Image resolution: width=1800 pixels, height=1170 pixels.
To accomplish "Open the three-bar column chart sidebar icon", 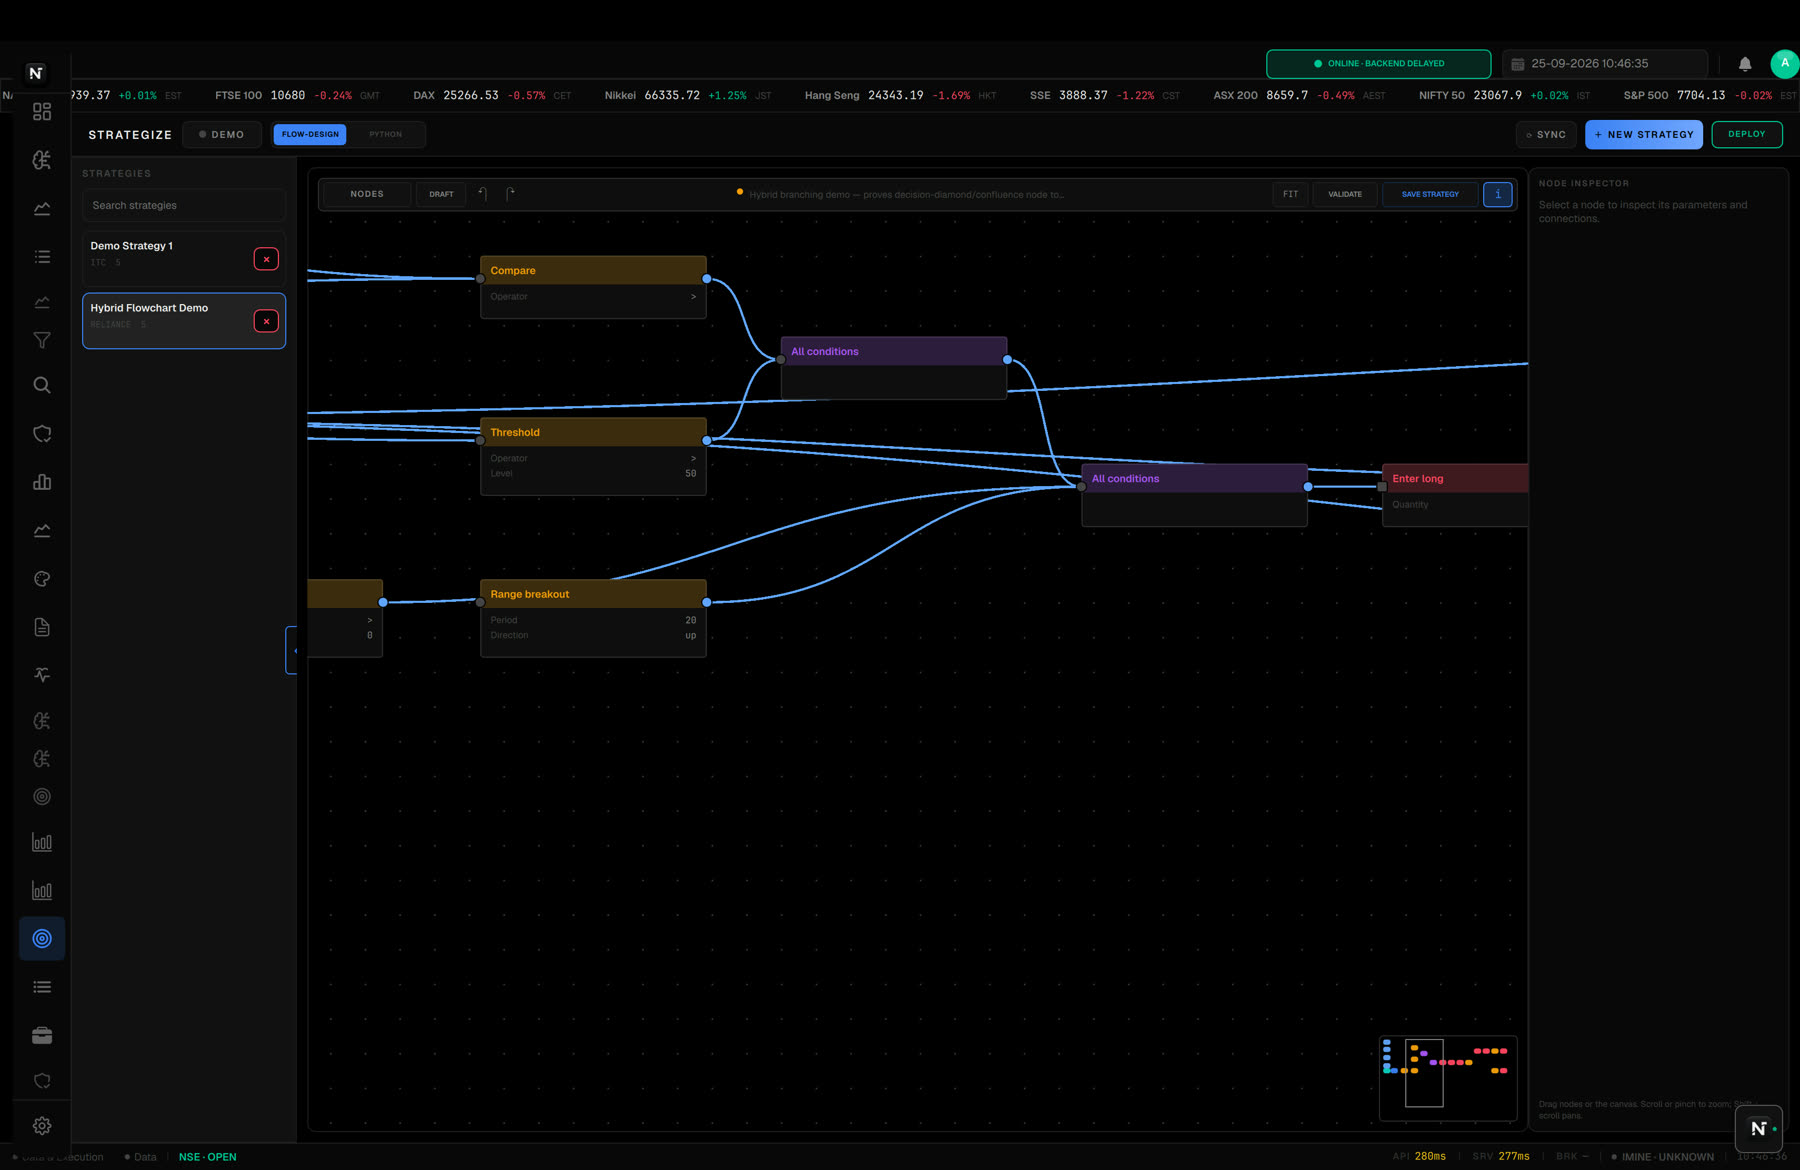I will (x=42, y=482).
